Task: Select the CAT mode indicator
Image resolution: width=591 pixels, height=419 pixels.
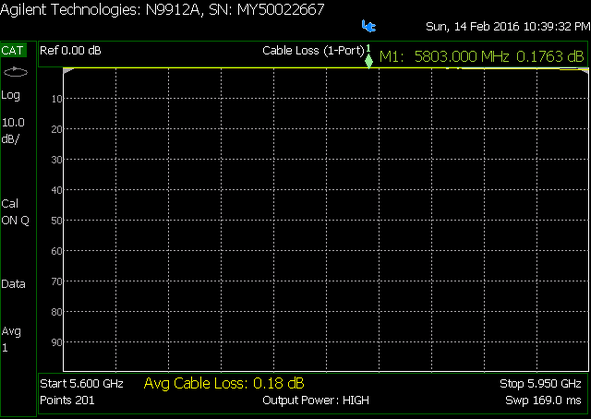Action: (x=13, y=50)
